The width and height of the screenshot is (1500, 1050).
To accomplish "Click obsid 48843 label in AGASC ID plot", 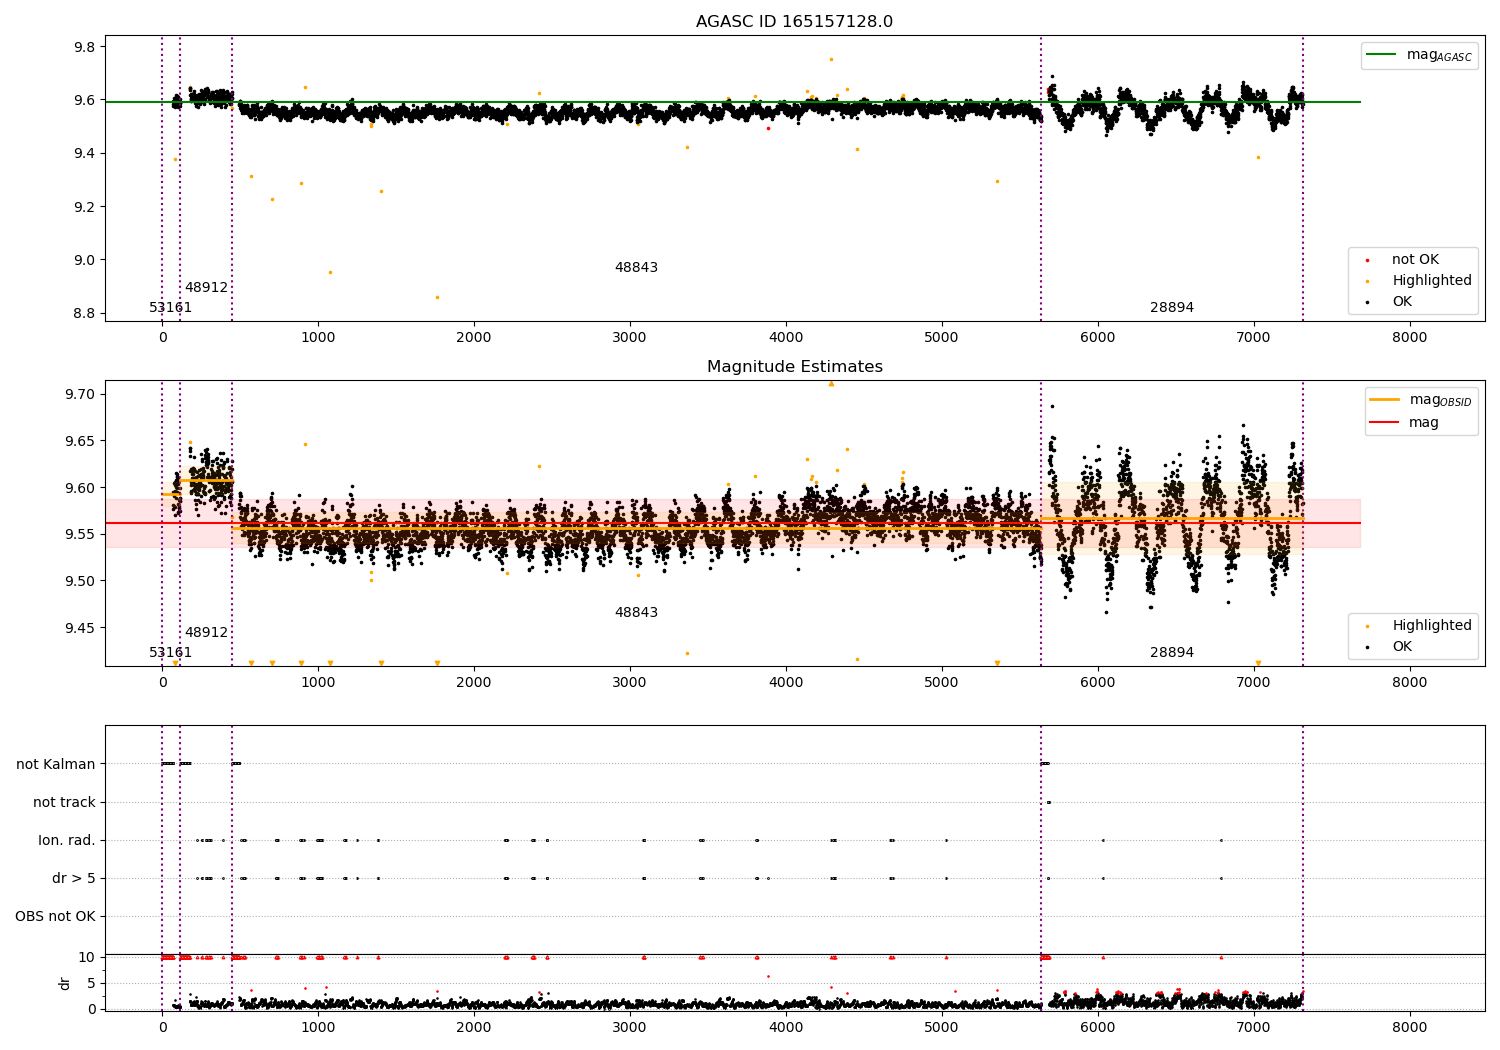I will pyautogui.click(x=636, y=268).
